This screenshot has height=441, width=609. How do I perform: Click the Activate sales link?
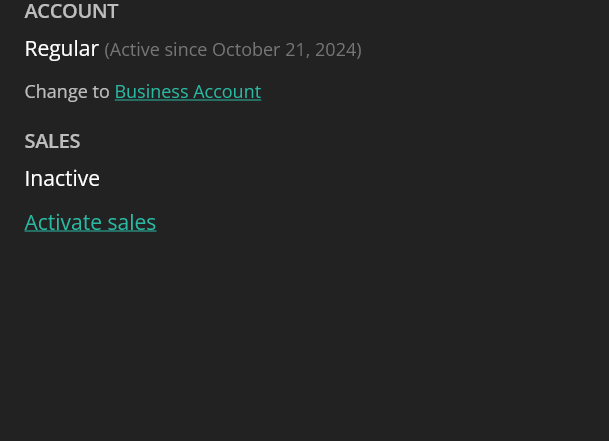(x=90, y=222)
